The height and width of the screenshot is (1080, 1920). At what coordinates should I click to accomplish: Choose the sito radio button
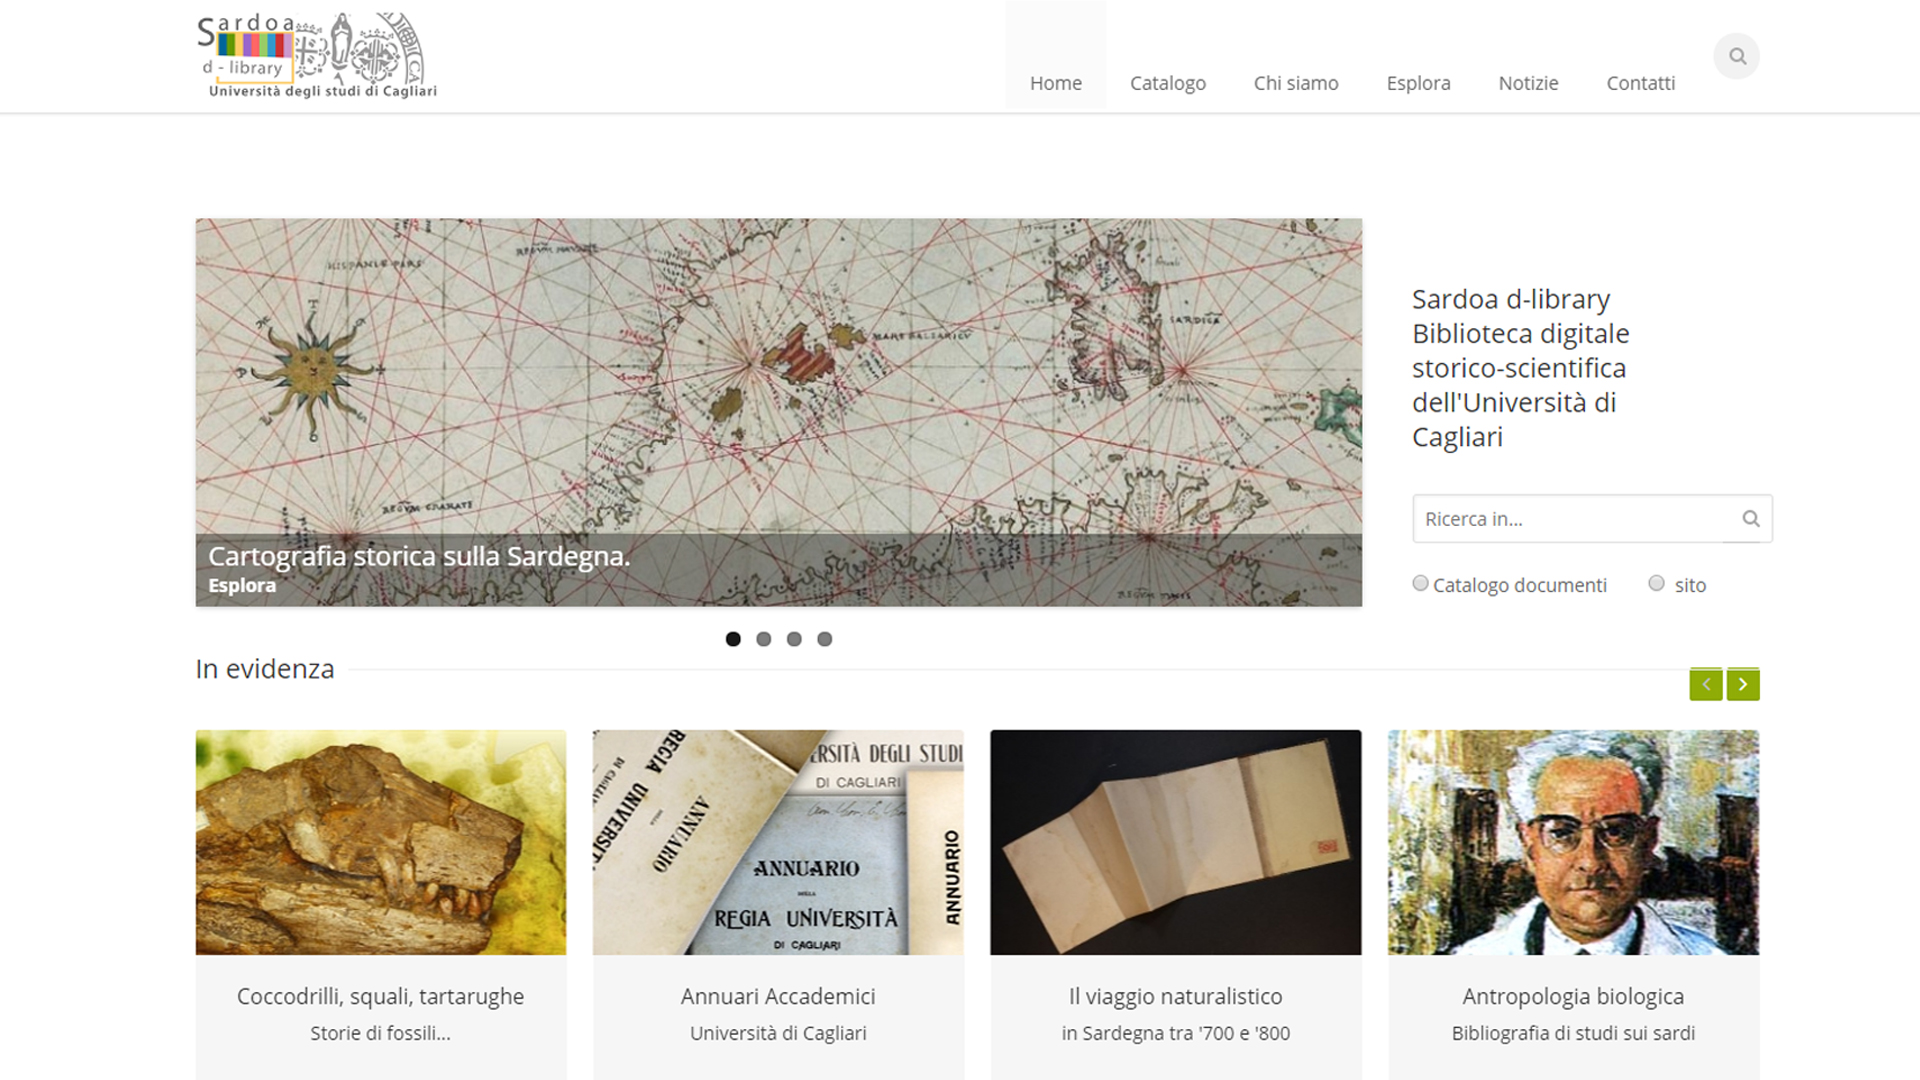1656,583
